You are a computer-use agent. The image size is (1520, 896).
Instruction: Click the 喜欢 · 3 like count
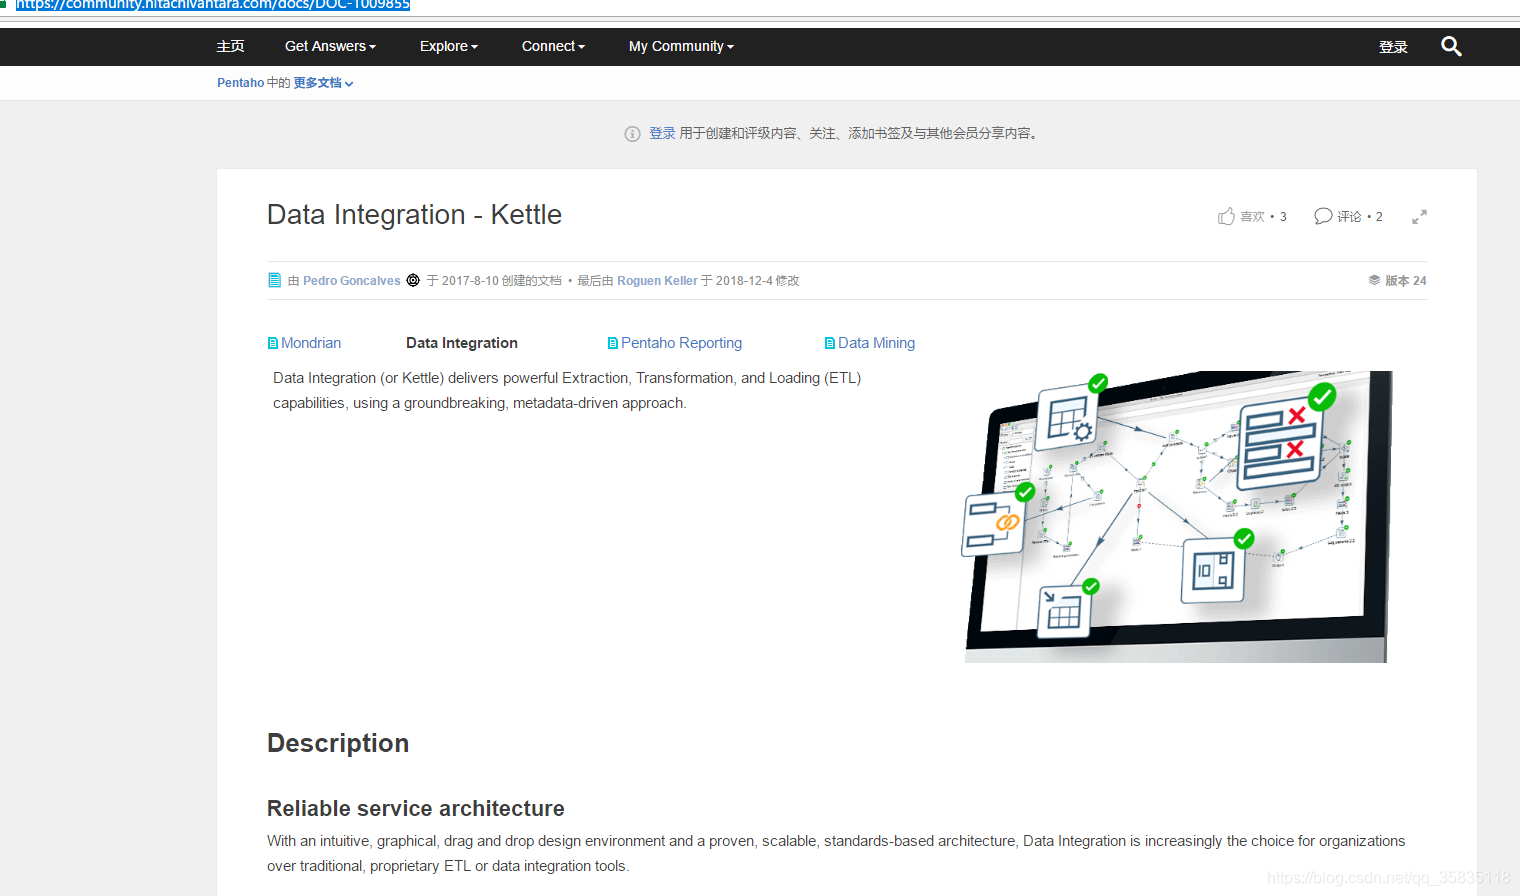point(1263,217)
